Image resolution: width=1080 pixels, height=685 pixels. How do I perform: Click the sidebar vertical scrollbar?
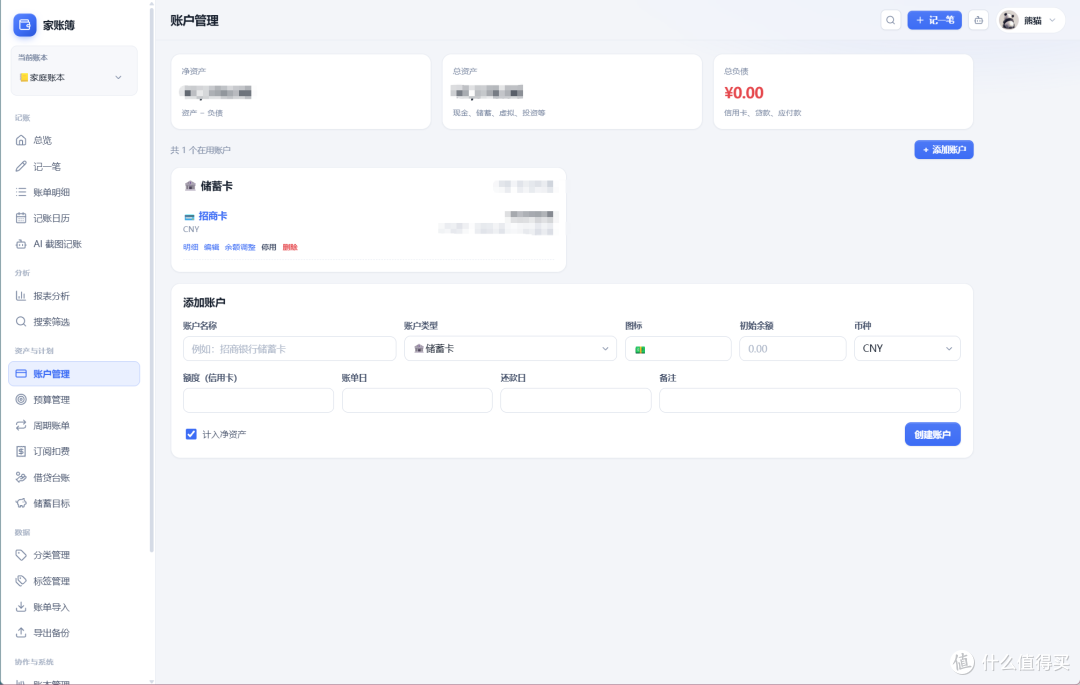(x=152, y=279)
